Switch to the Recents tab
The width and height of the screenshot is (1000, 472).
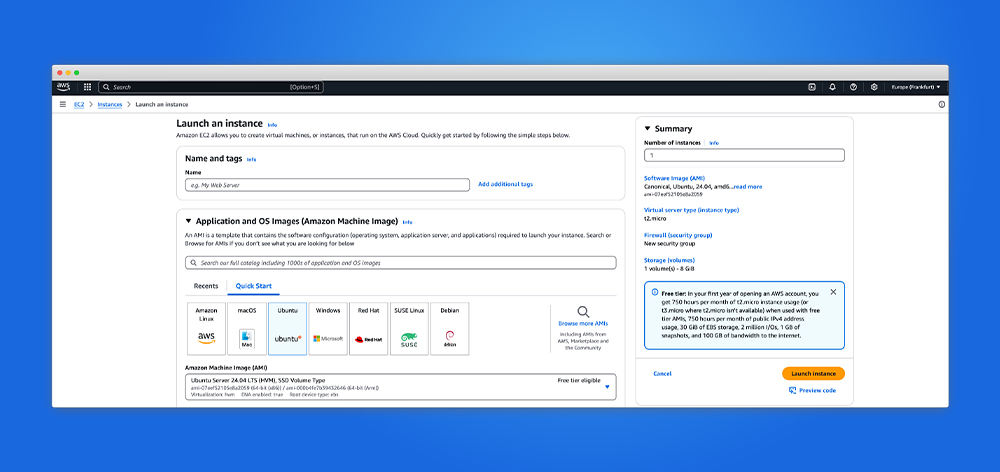pyautogui.click(x=206, y=286)
